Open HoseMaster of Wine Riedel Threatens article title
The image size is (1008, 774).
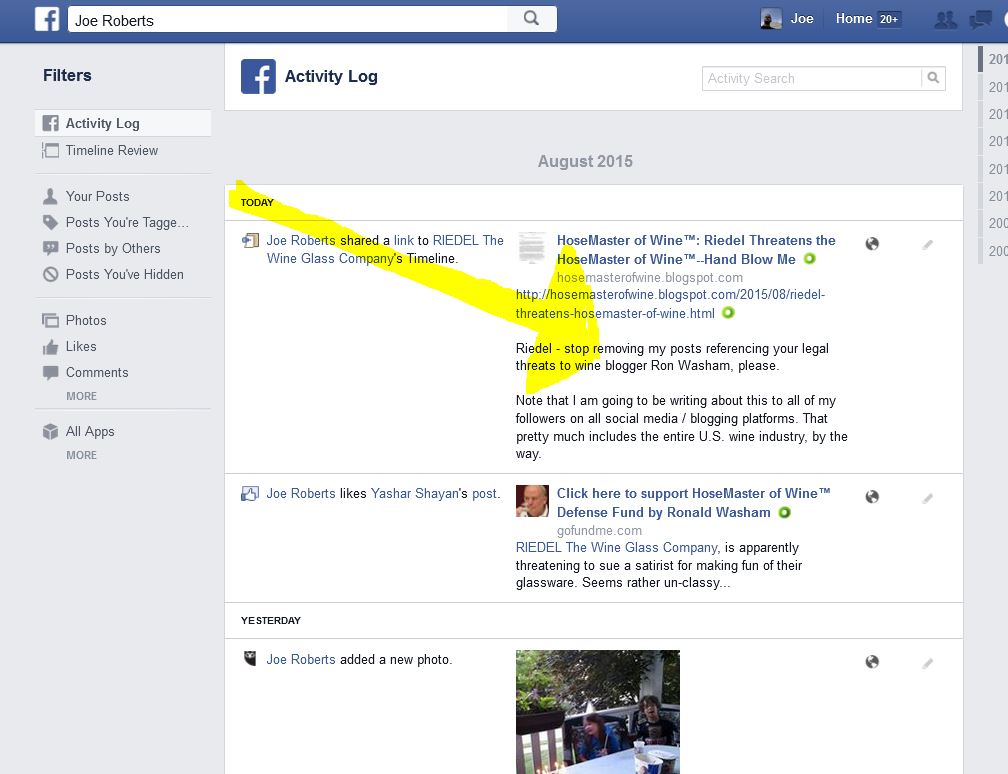tap(696, 249)
